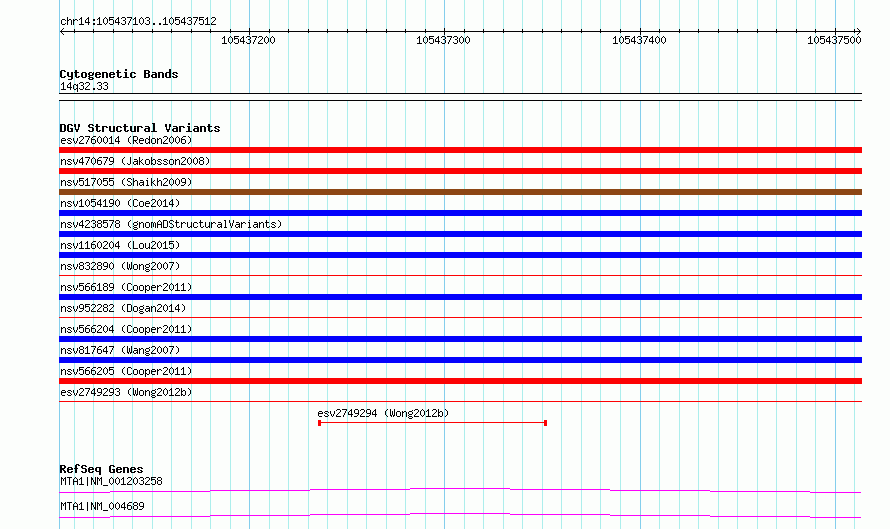The height and width of the screenshot is (529, 890).
Task: Click variant label nsv832890 (Wong2007)
Action: 120,266
